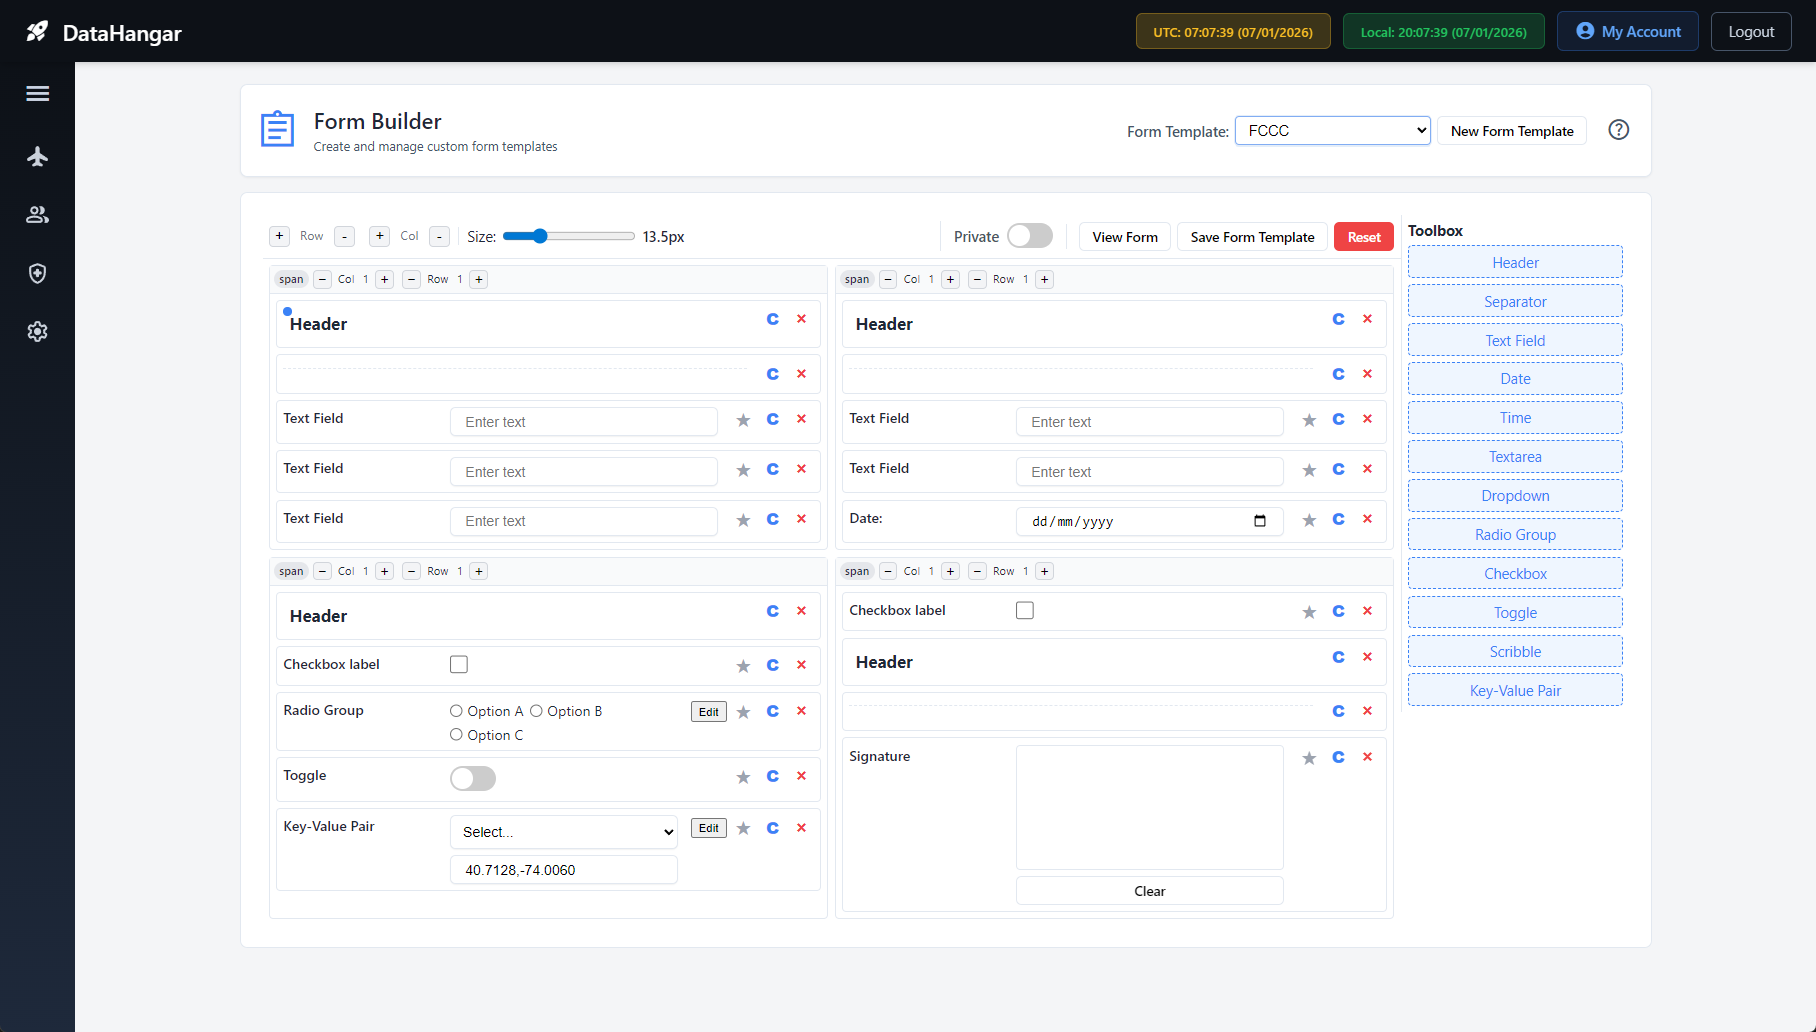Adjust the font size slider
The width and height of the screenshot is (1816, 1032).
(x=540, y=236)
